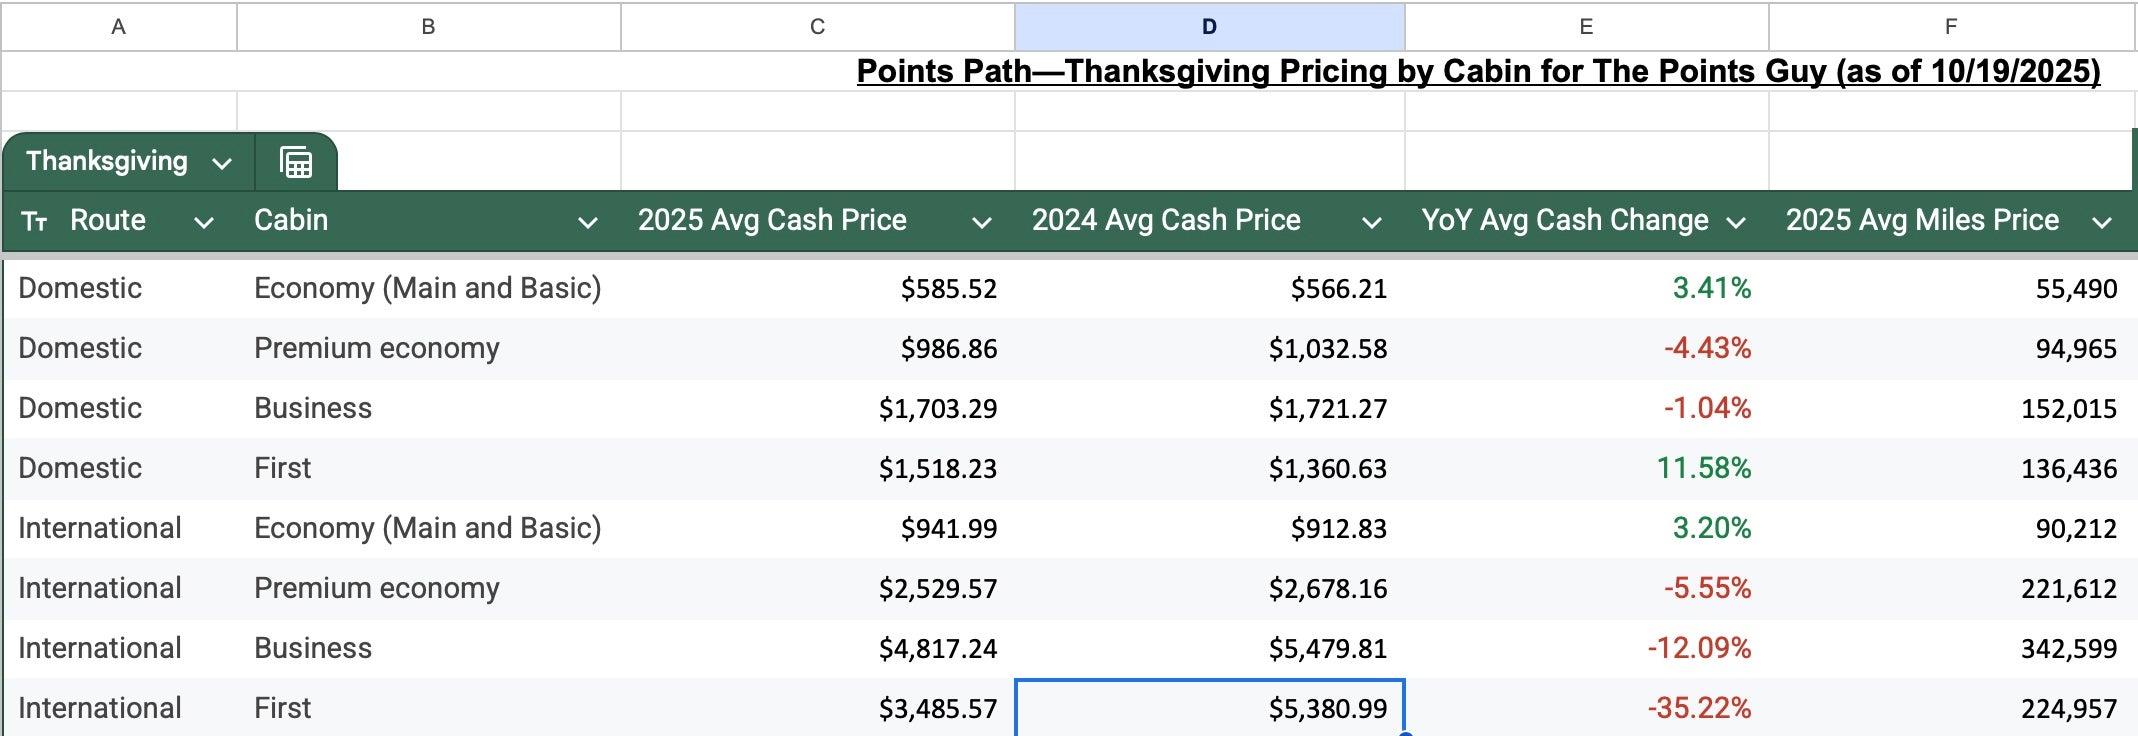
Task: Expand 2025 Avg Miles Price dropdown
Action: pyautogui.click(x=2102, y=222)
